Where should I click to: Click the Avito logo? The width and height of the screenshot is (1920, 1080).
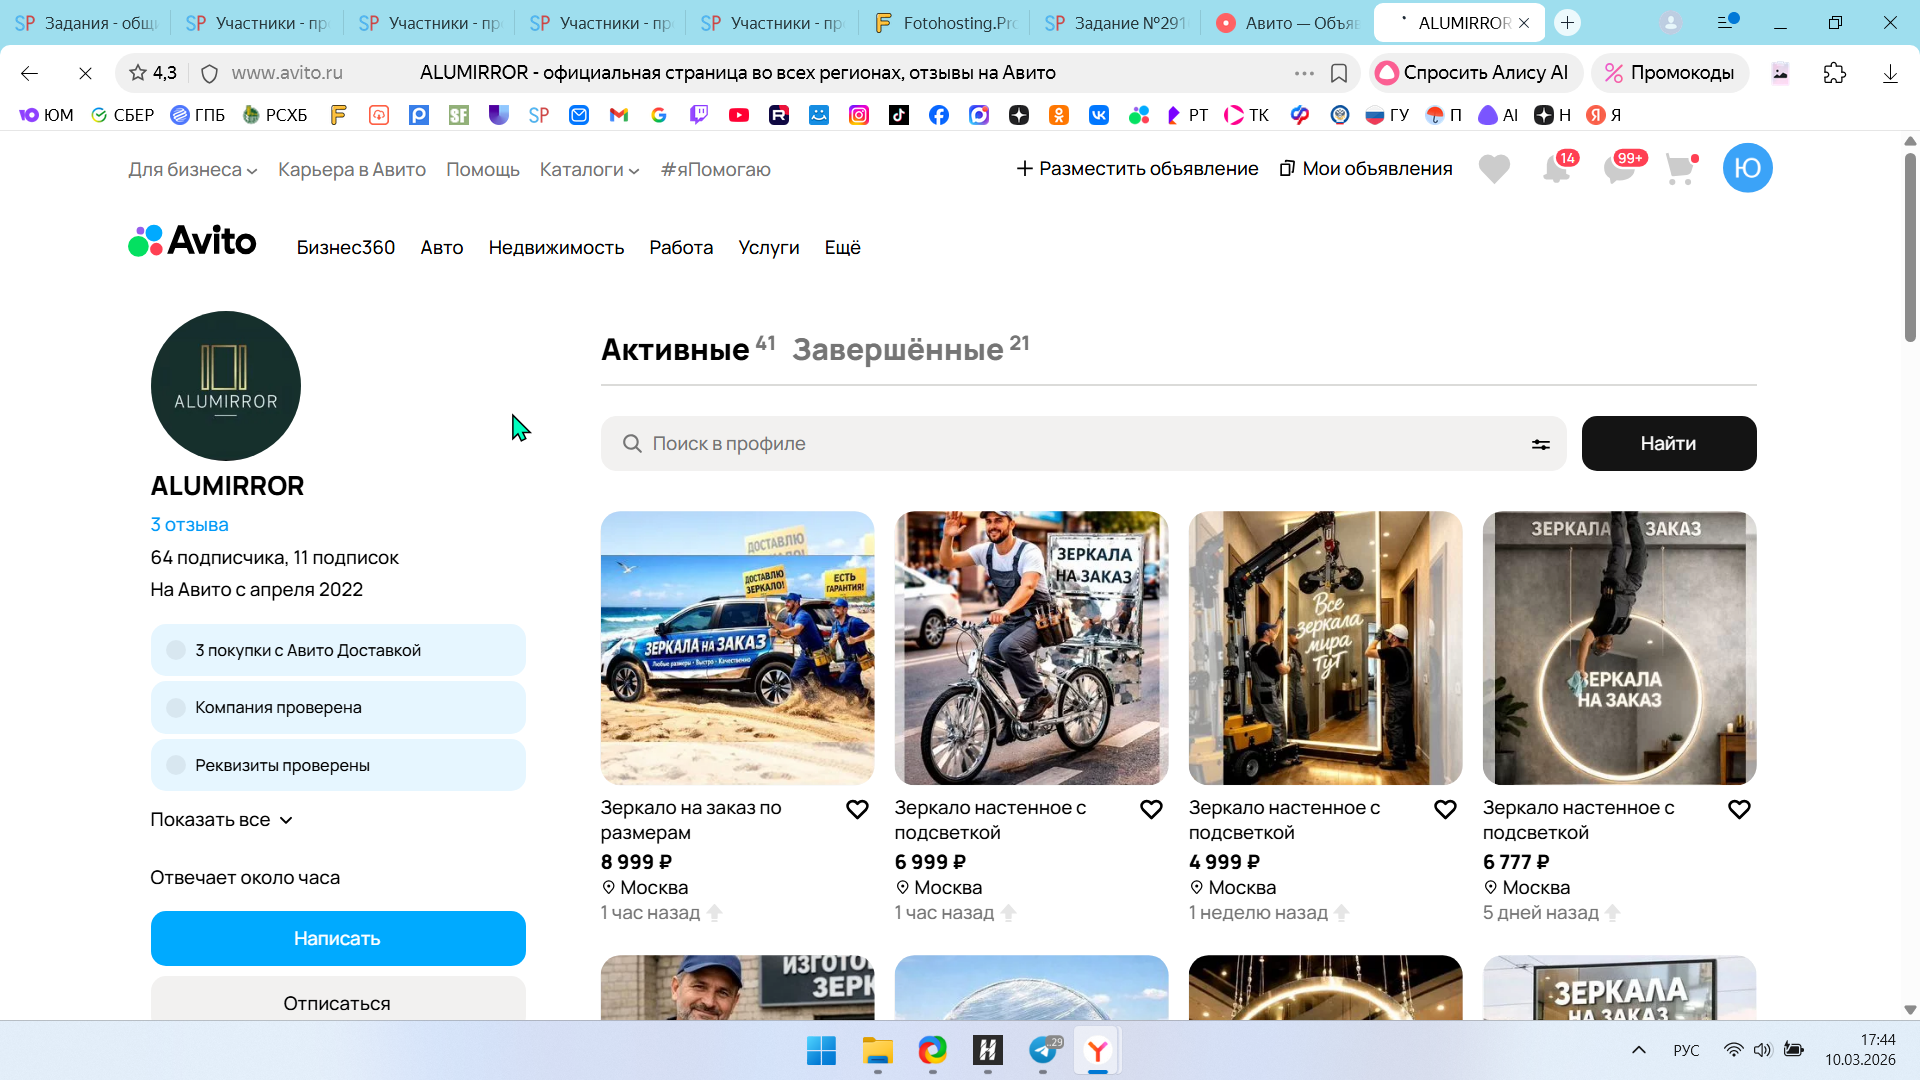click(x=193, y=241)
